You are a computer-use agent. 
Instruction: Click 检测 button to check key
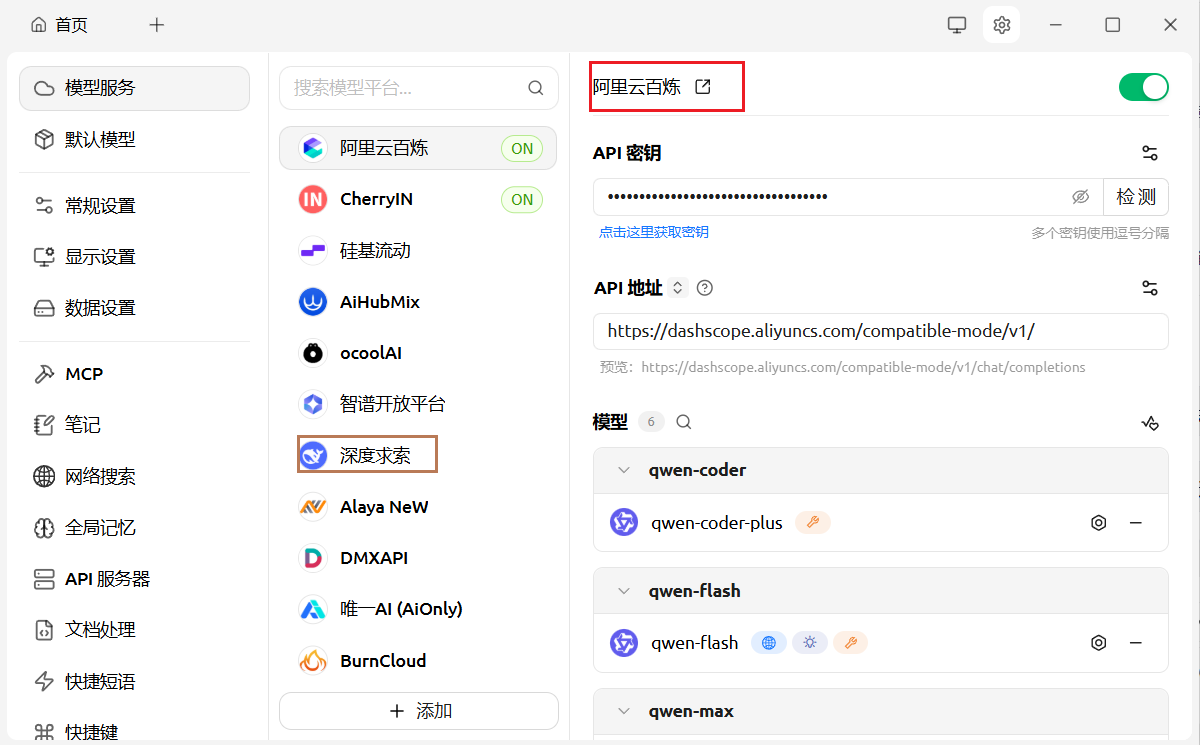1136,197
